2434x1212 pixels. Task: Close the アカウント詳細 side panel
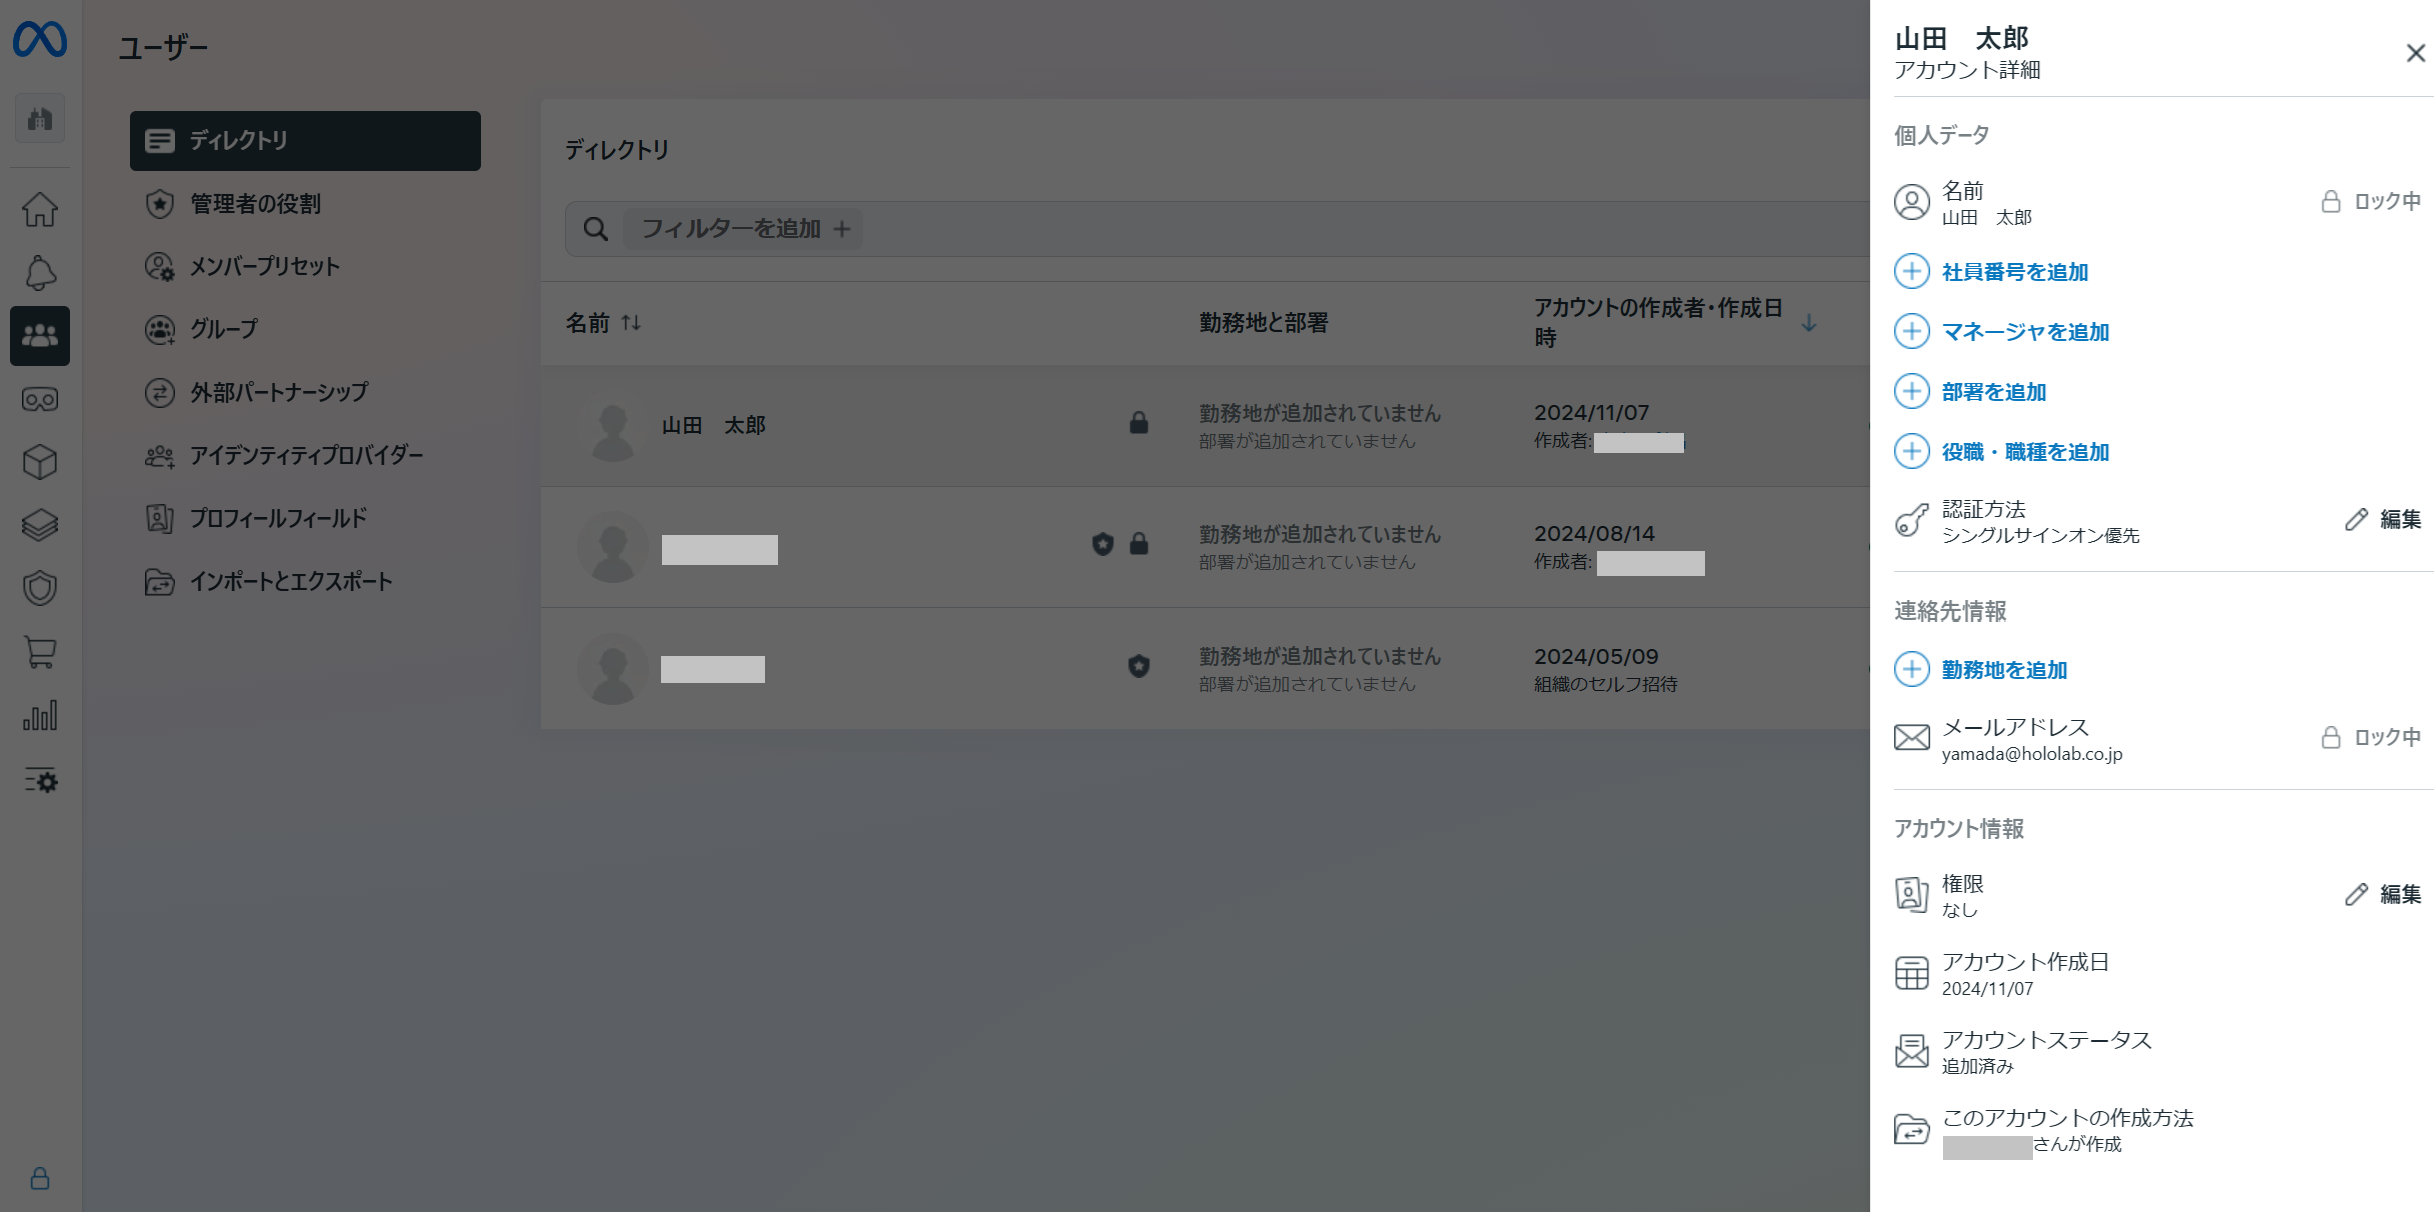click(2415, 53)
